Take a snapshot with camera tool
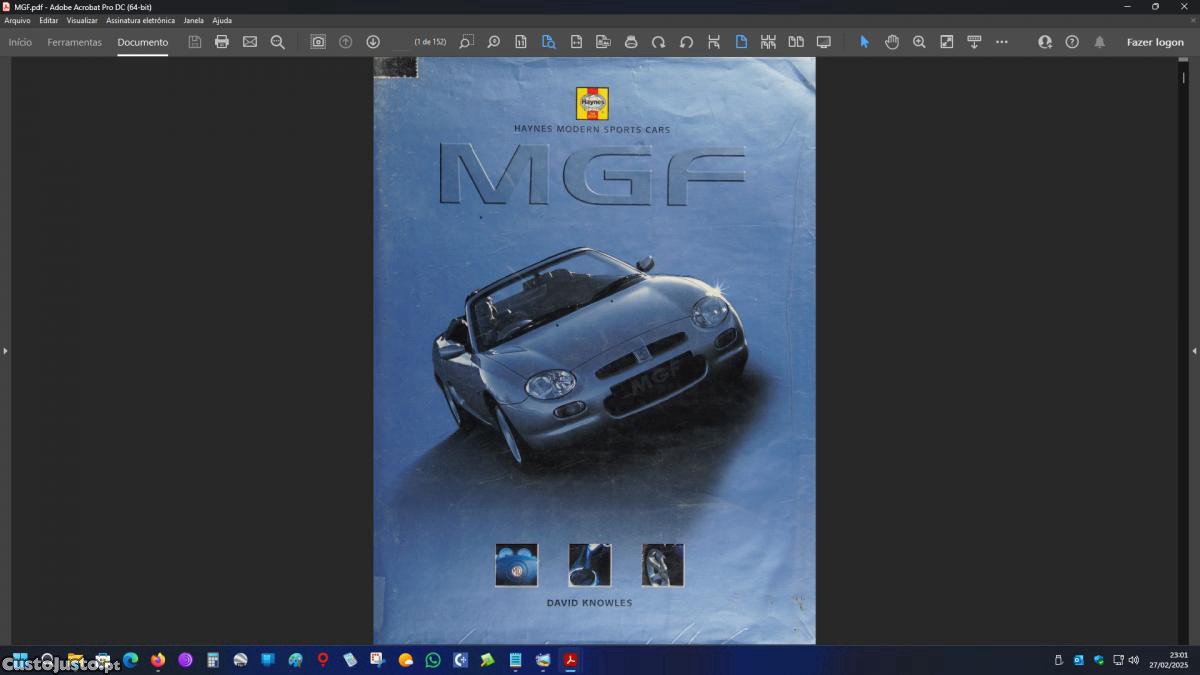The image size is (1200, 675). tap(318, 42)
